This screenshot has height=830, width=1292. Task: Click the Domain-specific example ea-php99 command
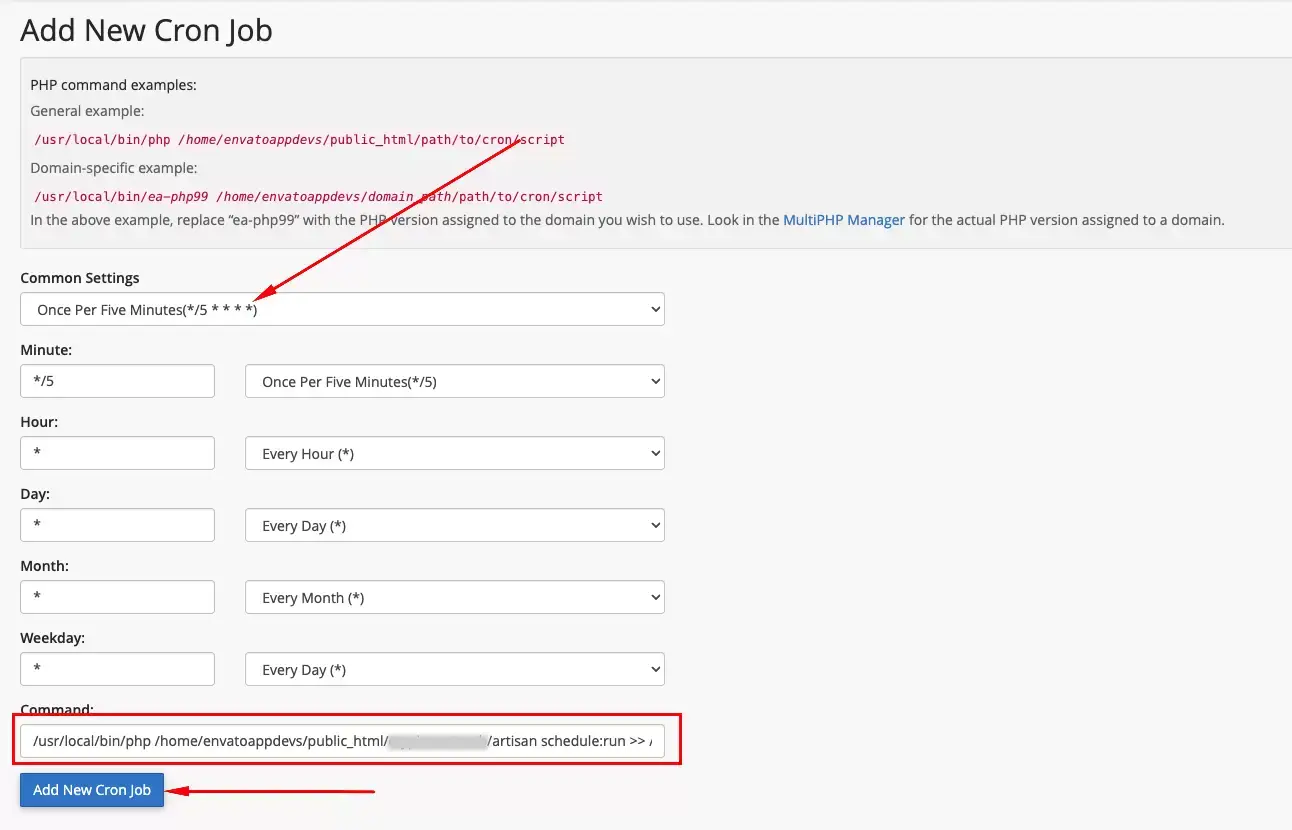point(318,197)
